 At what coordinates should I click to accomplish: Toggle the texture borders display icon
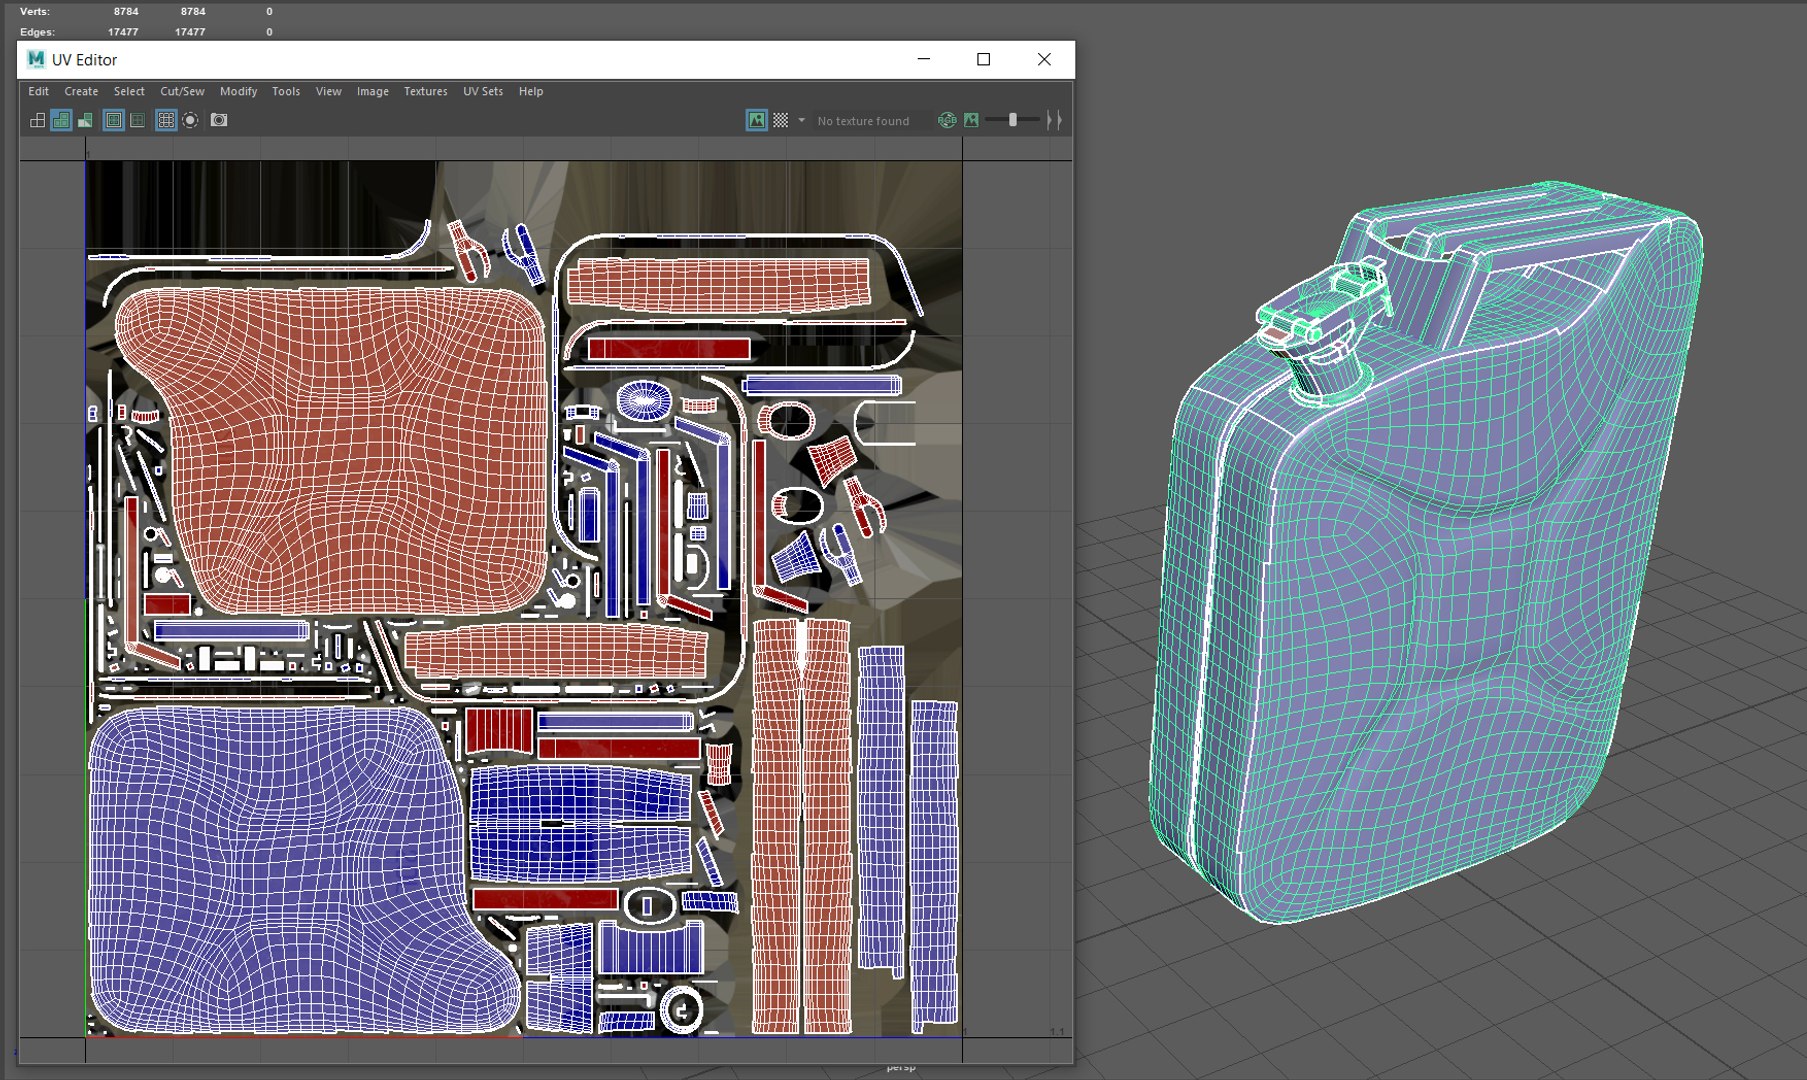[x=114, y=120]
